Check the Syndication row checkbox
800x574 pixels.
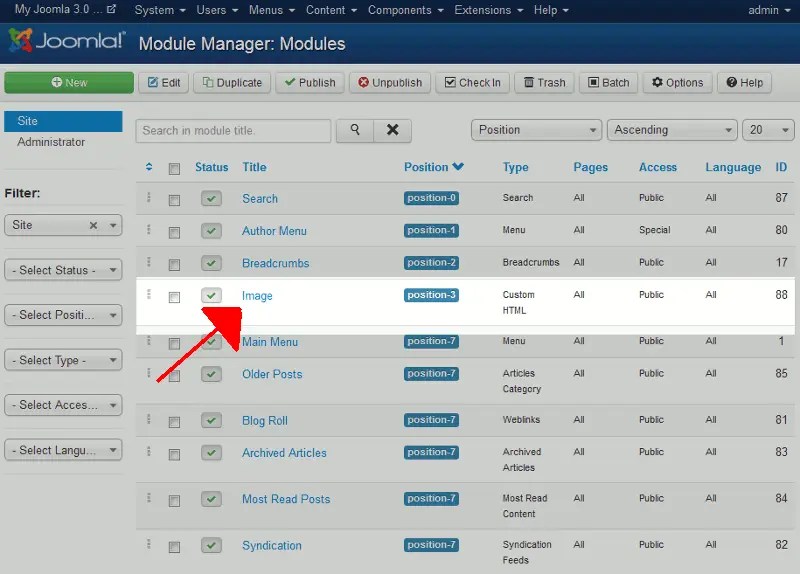pyautogui.click(x=174, y=547)
